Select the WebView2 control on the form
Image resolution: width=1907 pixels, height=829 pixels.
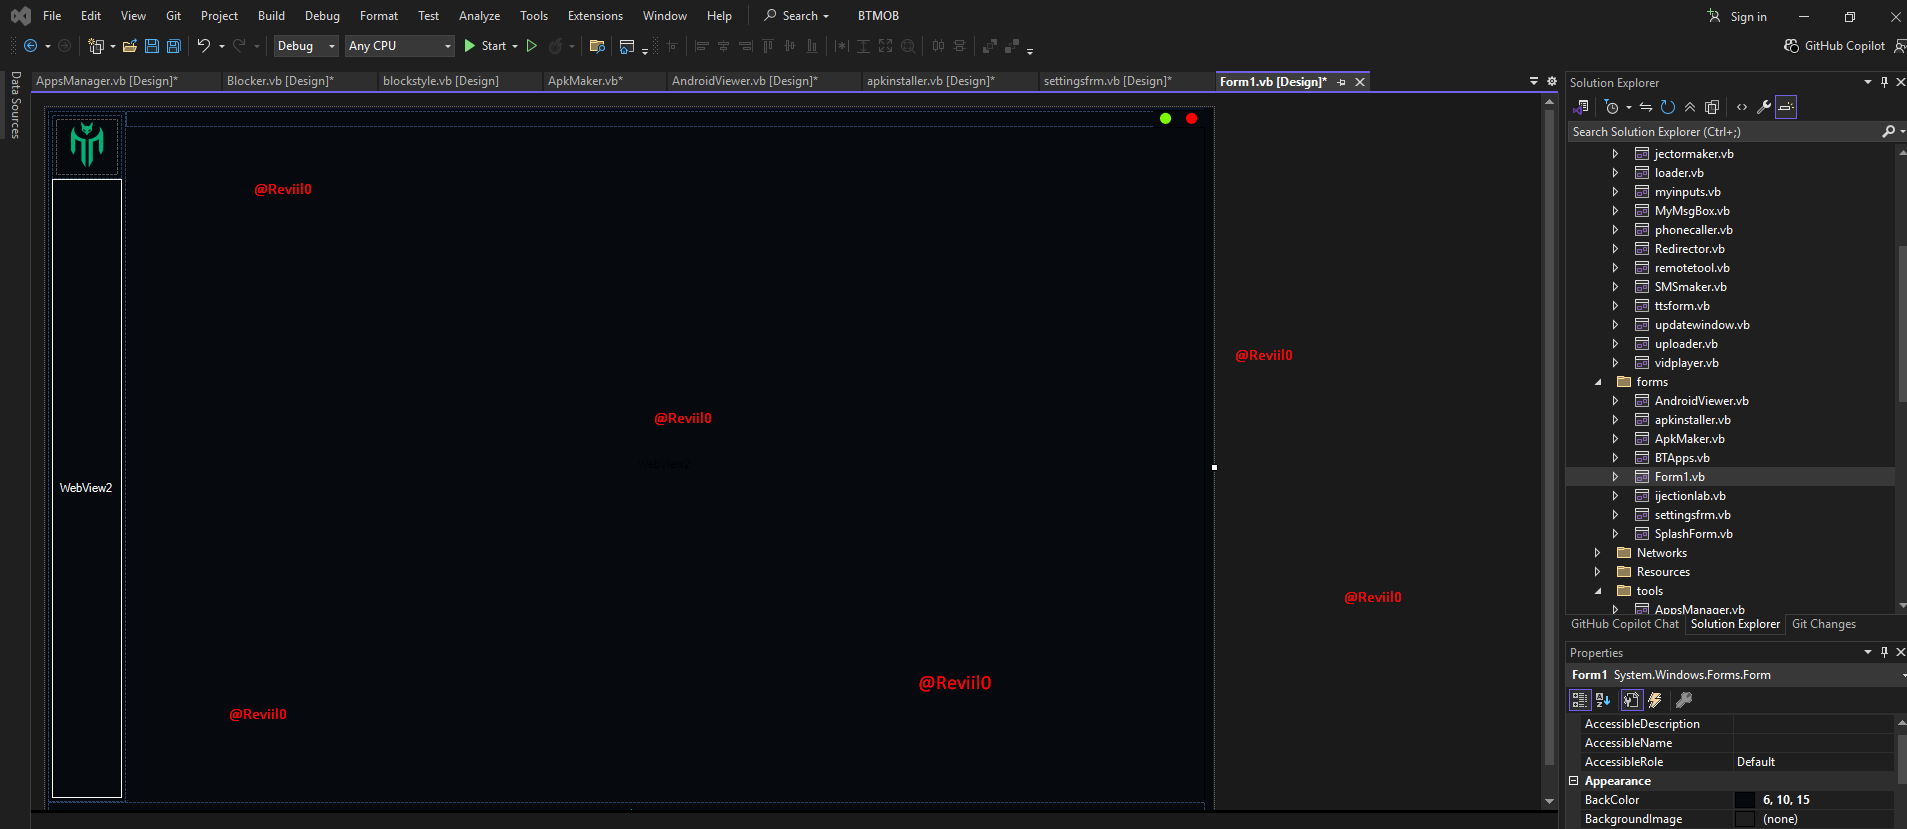click(x=87, y=488)
